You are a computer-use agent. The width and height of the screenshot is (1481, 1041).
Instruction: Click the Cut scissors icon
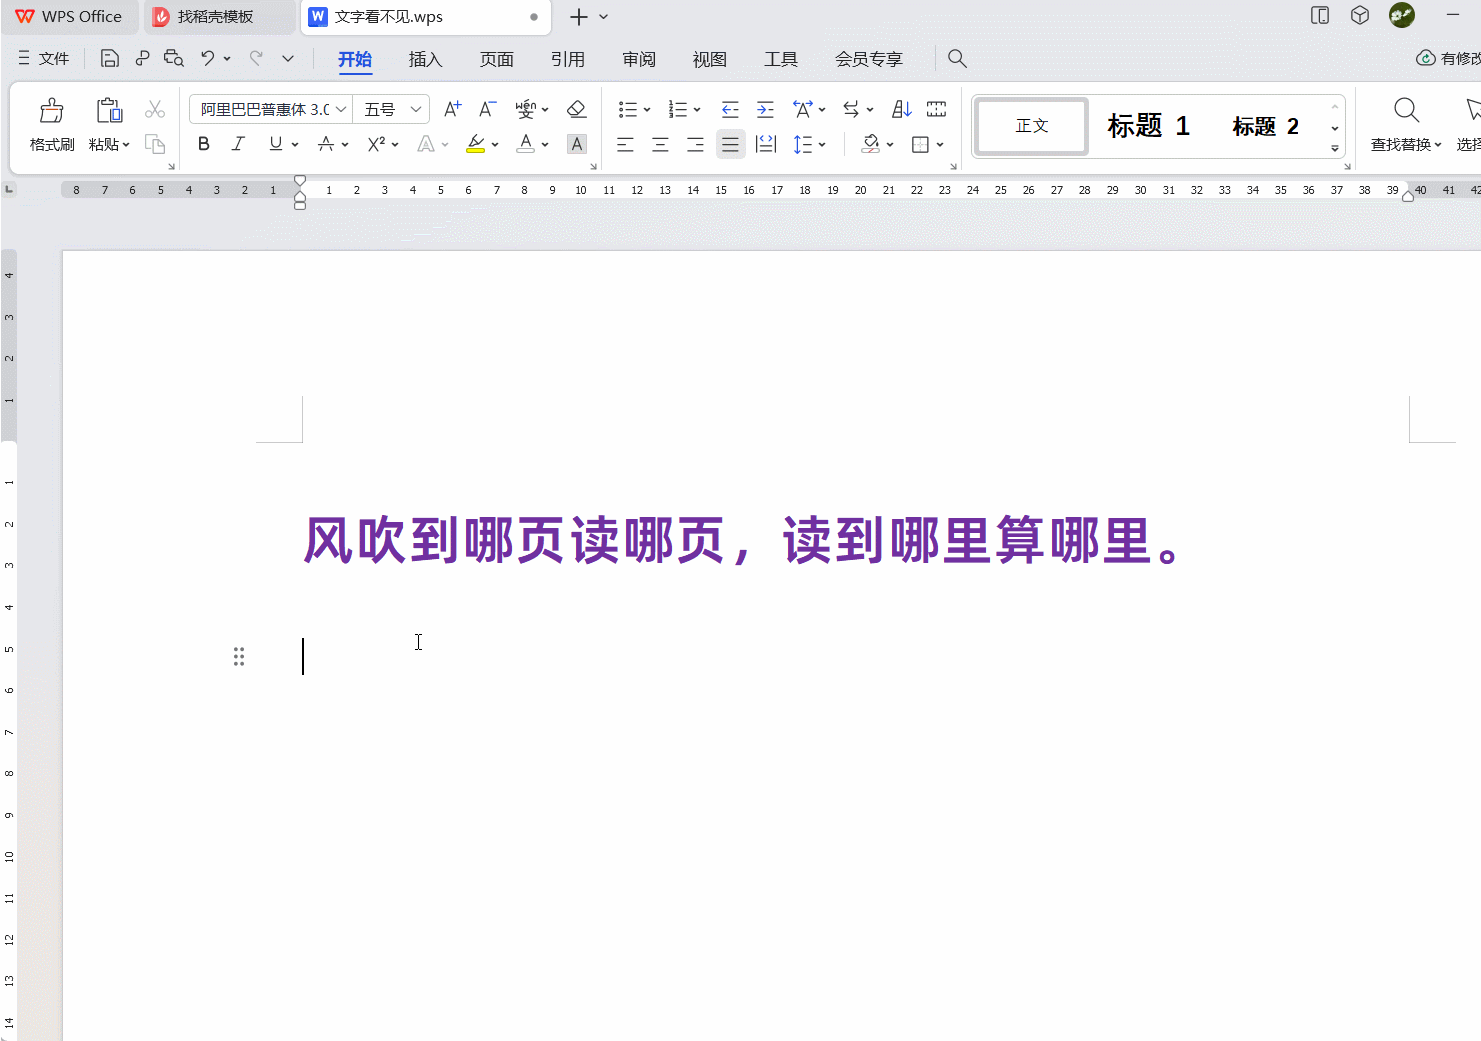pos(155,109)
